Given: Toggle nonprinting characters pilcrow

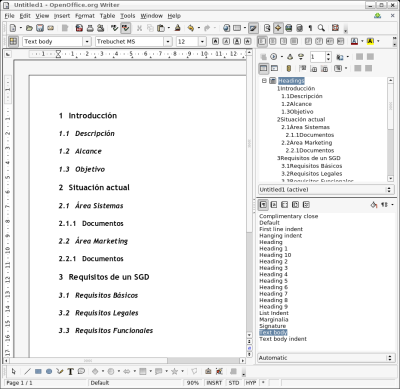Looking at the screenshot, I should [310, 28].
